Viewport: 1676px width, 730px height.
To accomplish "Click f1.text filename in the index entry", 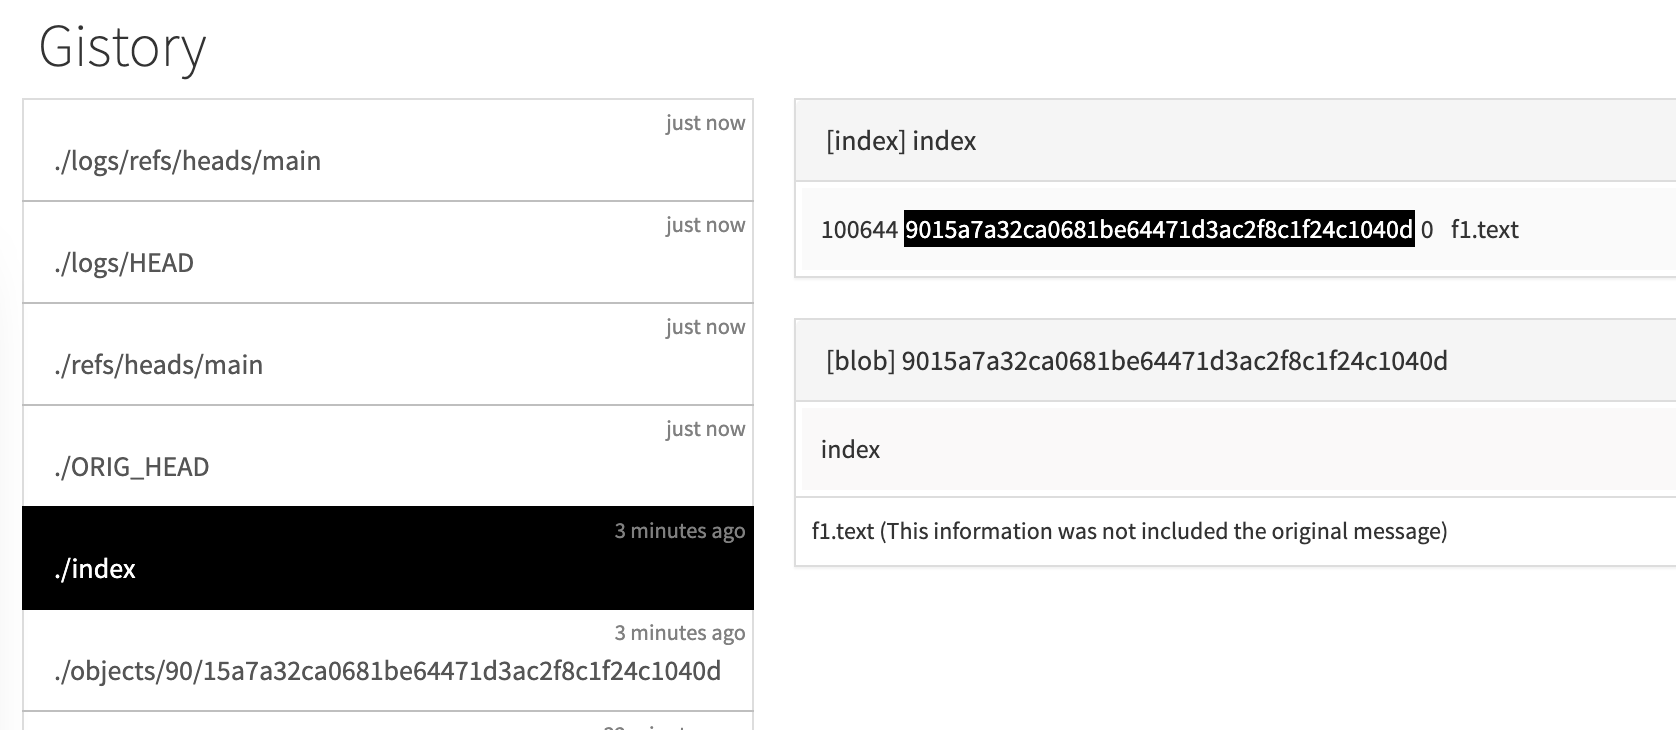I will [1484, 230].
